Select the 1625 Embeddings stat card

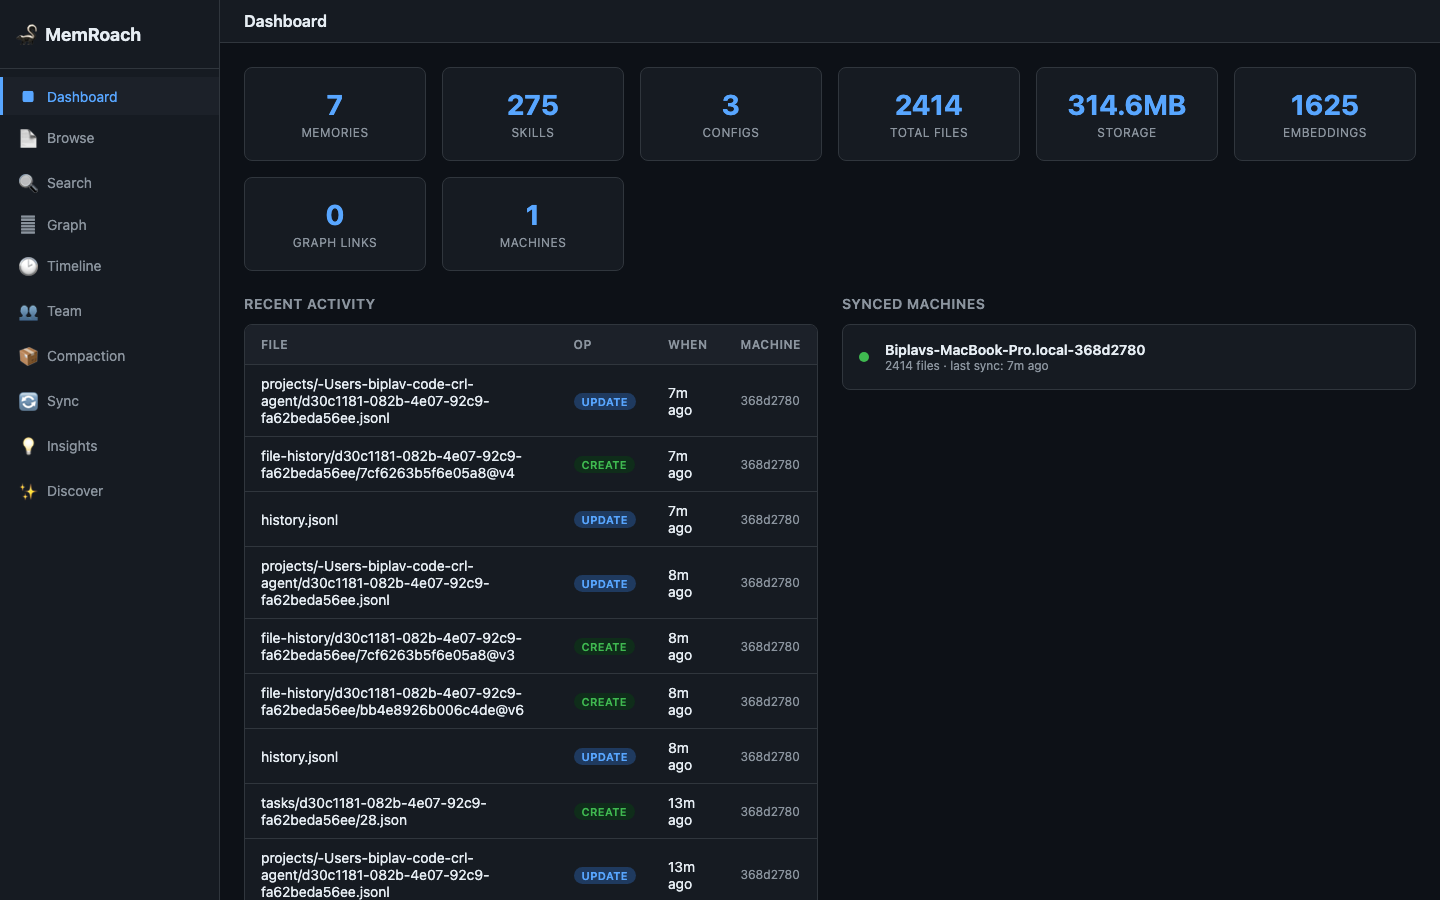(1325, 114)
